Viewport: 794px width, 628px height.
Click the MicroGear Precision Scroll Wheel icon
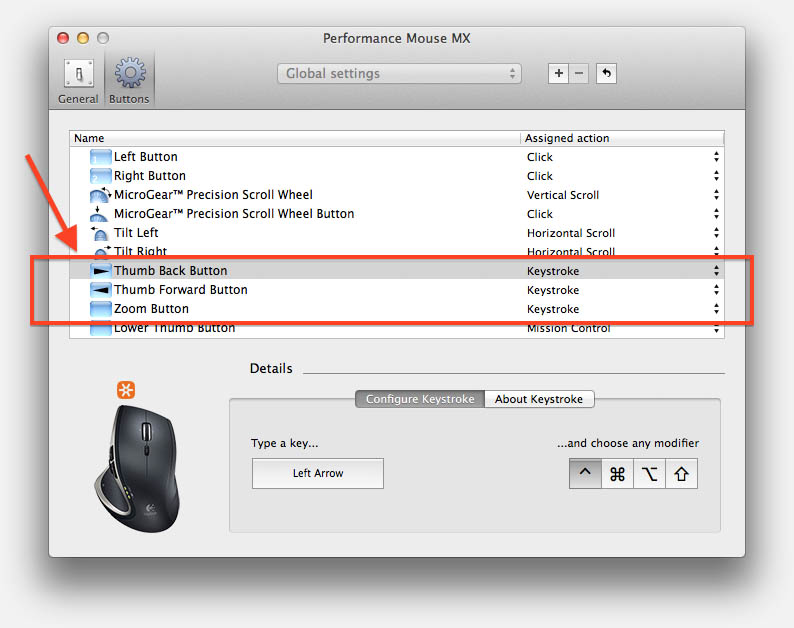pos(100,195)
